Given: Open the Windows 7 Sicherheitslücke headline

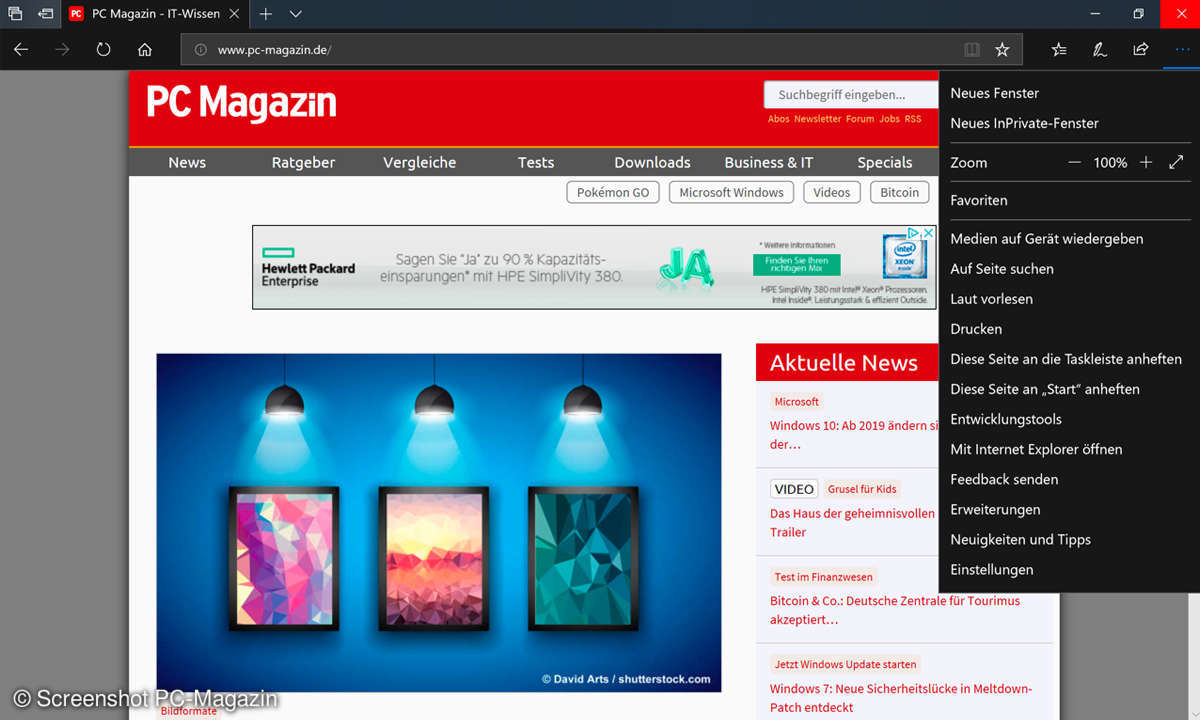Looking at the screenshot, I should tap(901, 697).
